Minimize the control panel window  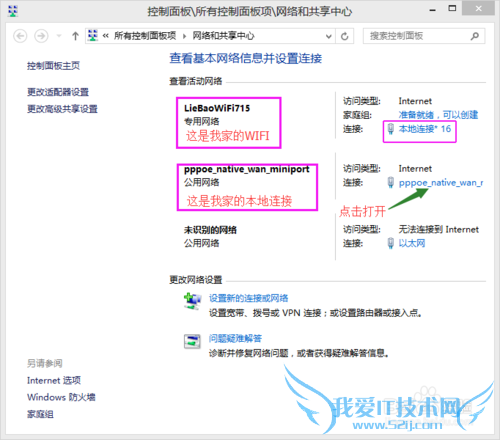pos(433,10)
